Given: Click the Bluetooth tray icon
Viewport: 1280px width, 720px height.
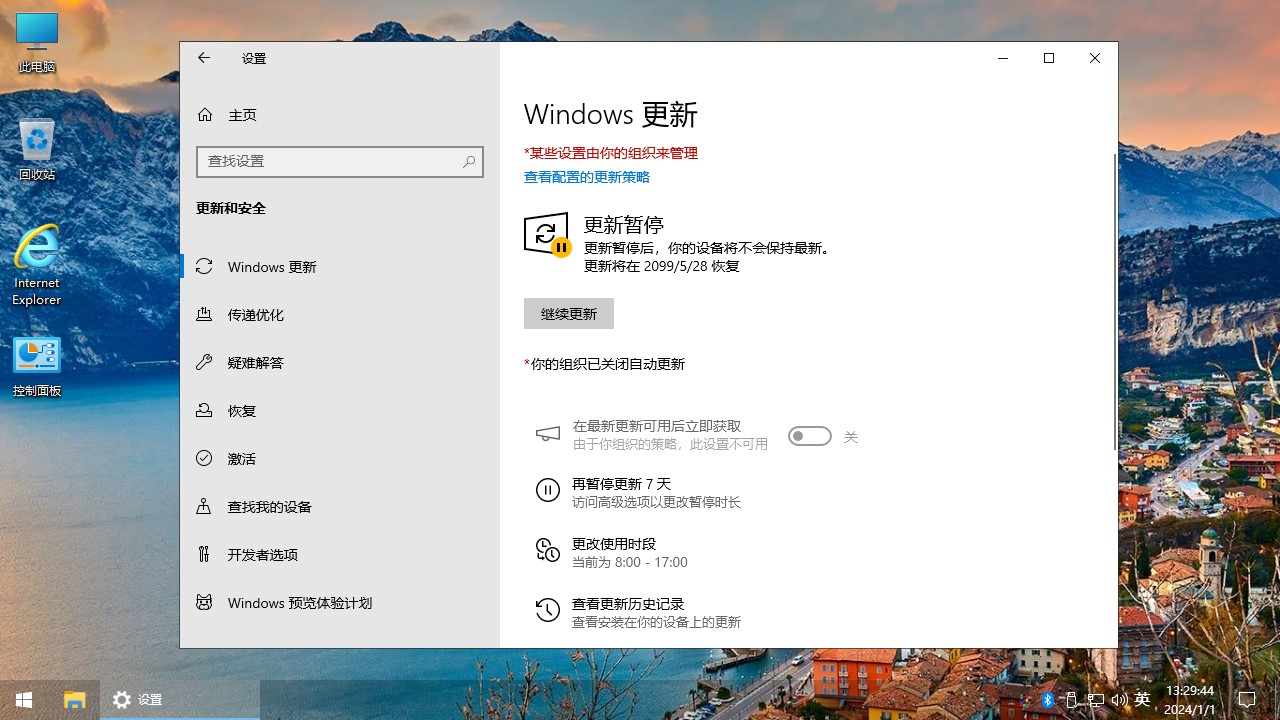Looking at the screenshot, I should [x=1048, y=700].
